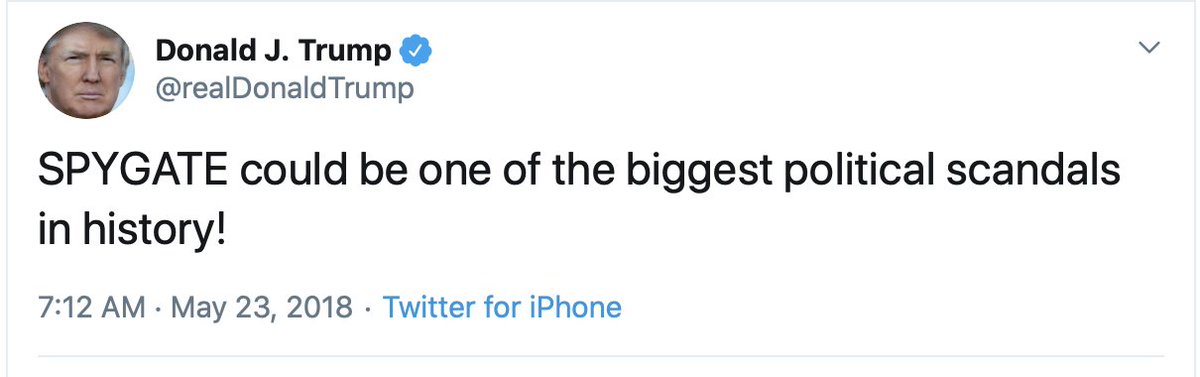The width and height of the screenshot is (1200, 377).
Task: Open the tweet options chevron menu
Action: click(1151, 48)
